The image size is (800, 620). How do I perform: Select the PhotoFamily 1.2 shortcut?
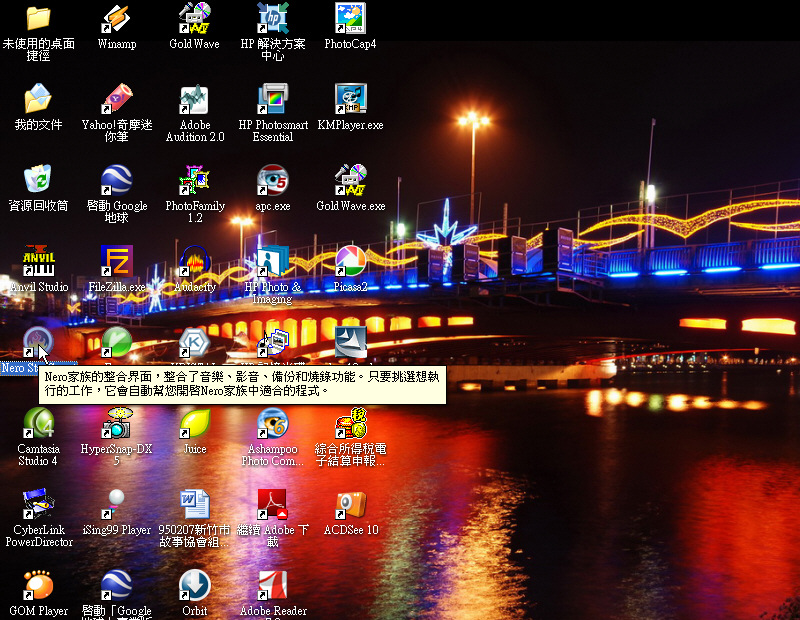(x=194, y=180)
